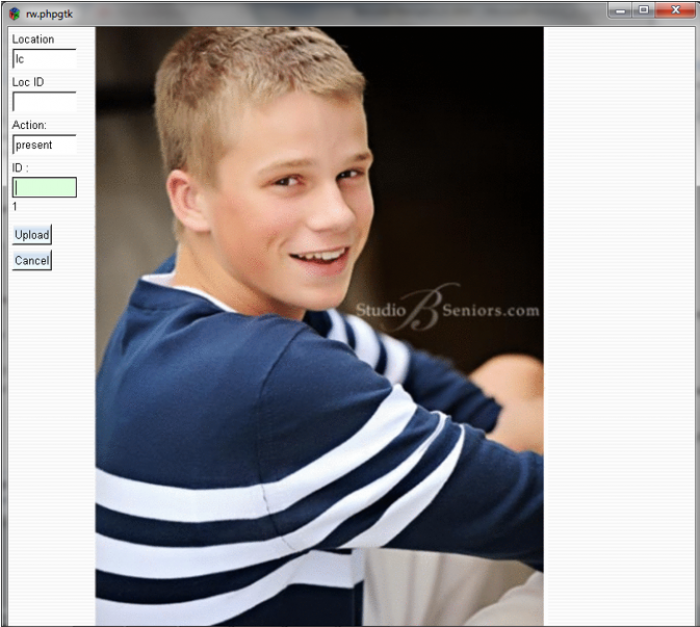
Task: Select the empty Loc ID field
Action: click(44, 102)
